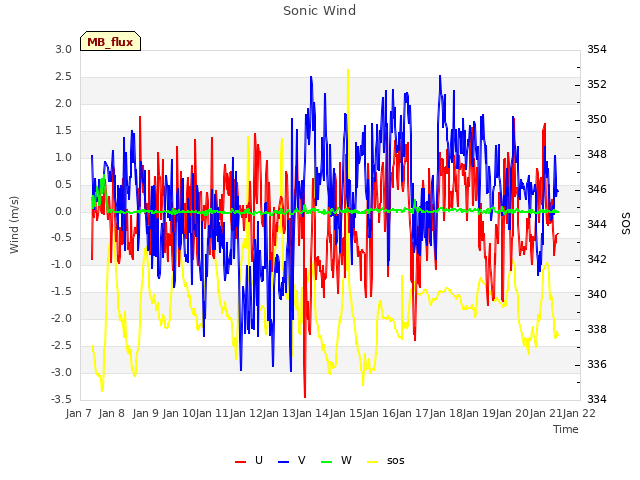Click the 3.0 left axis tick label
This screenshot has height=480, width=640.
click(64, 49)
